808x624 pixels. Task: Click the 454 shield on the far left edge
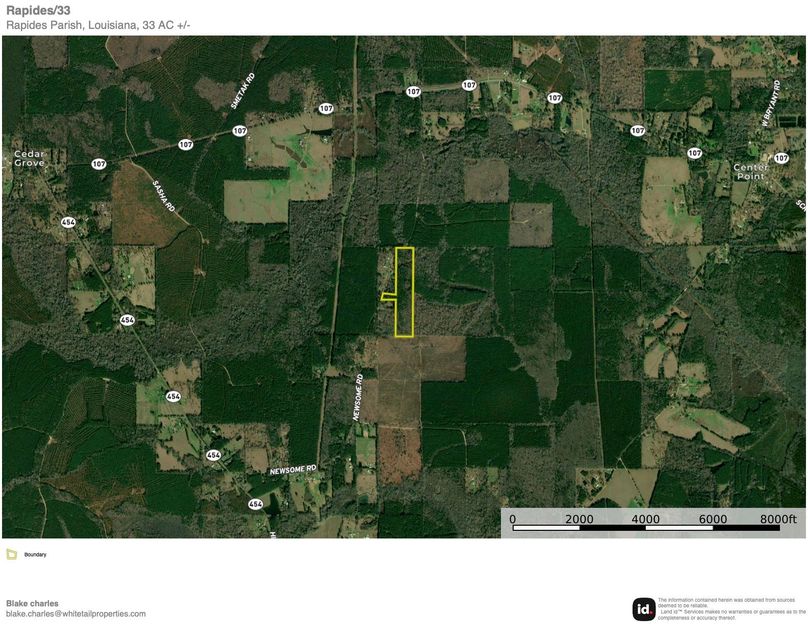pos(66,221)
